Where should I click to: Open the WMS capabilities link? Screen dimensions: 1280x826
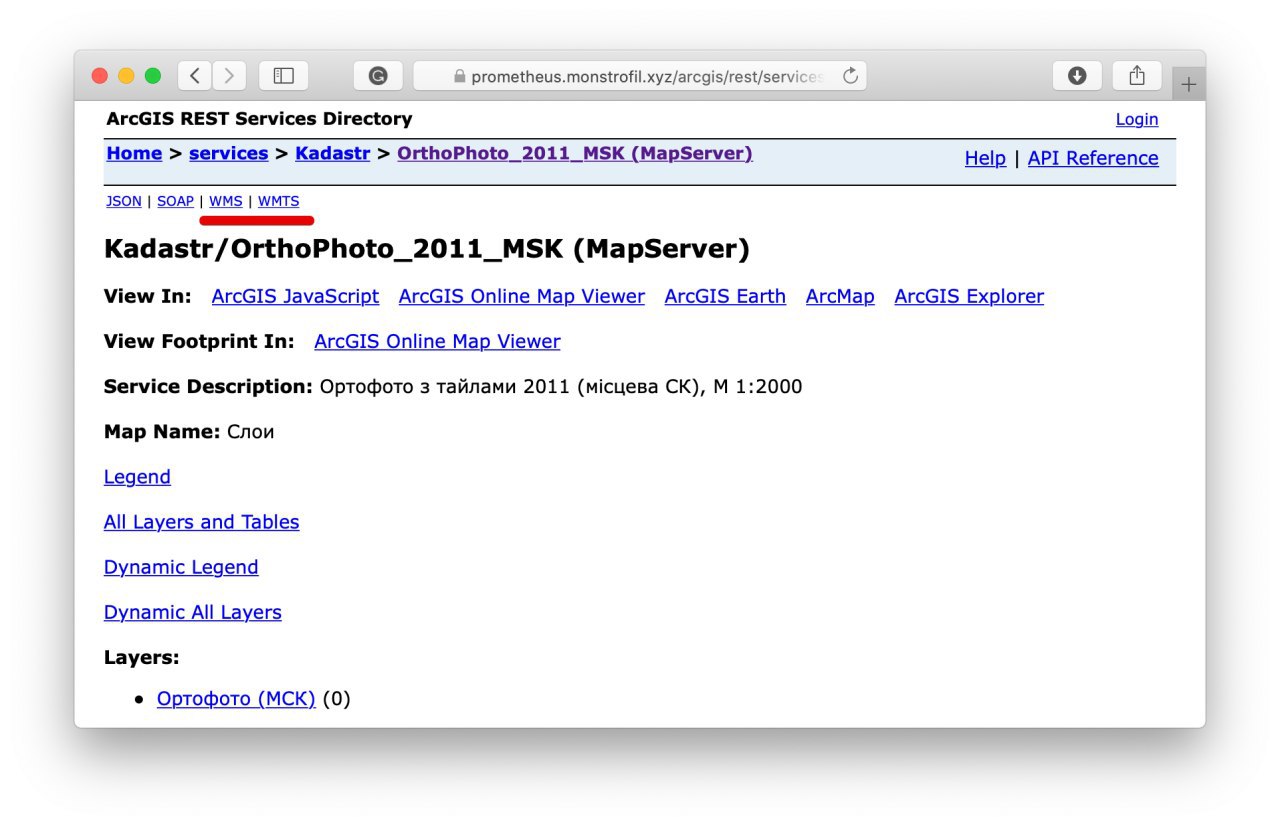pos(226,201)
